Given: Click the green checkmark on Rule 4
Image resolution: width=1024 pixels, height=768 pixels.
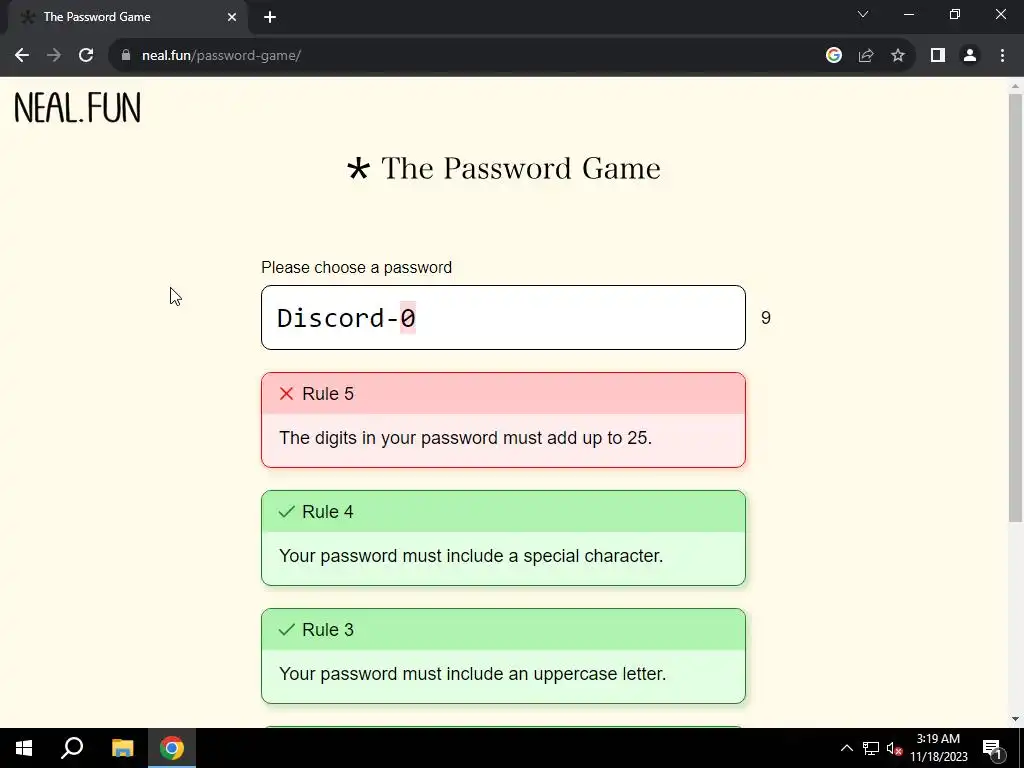Looking at the screenshot, I should [x=286, y=511].
